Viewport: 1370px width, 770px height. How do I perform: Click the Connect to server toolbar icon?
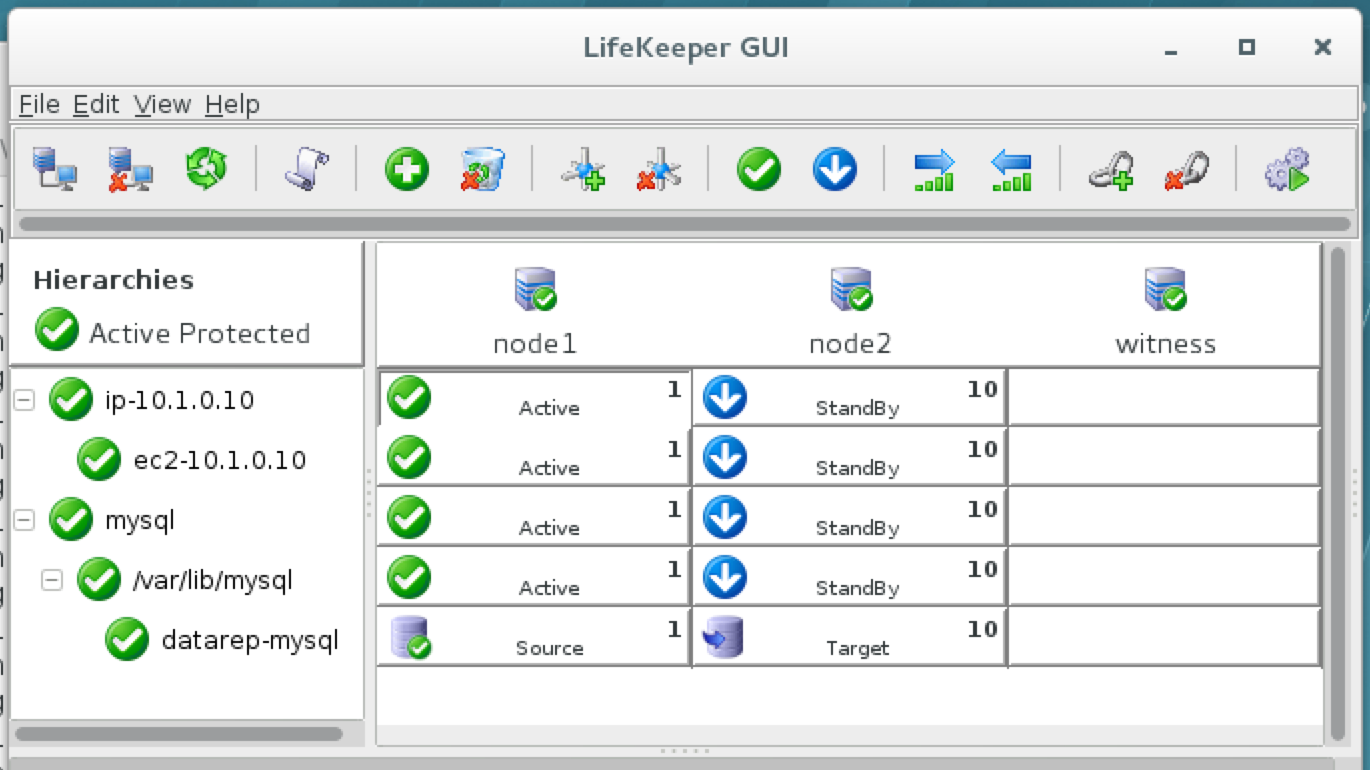54,169
